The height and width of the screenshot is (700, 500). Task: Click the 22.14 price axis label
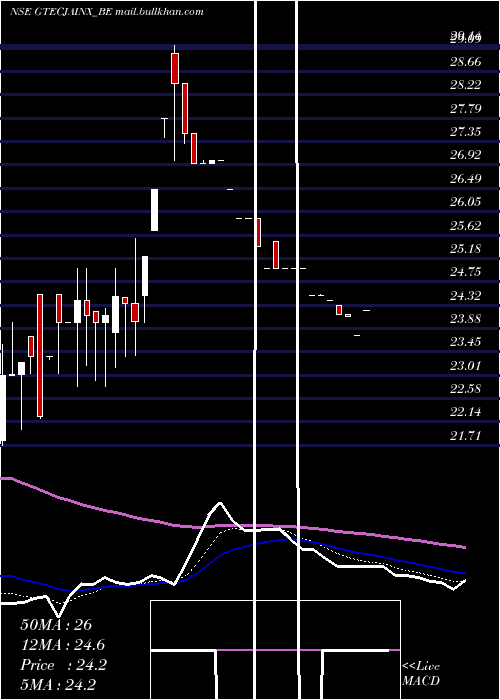(x=466, y=412)
